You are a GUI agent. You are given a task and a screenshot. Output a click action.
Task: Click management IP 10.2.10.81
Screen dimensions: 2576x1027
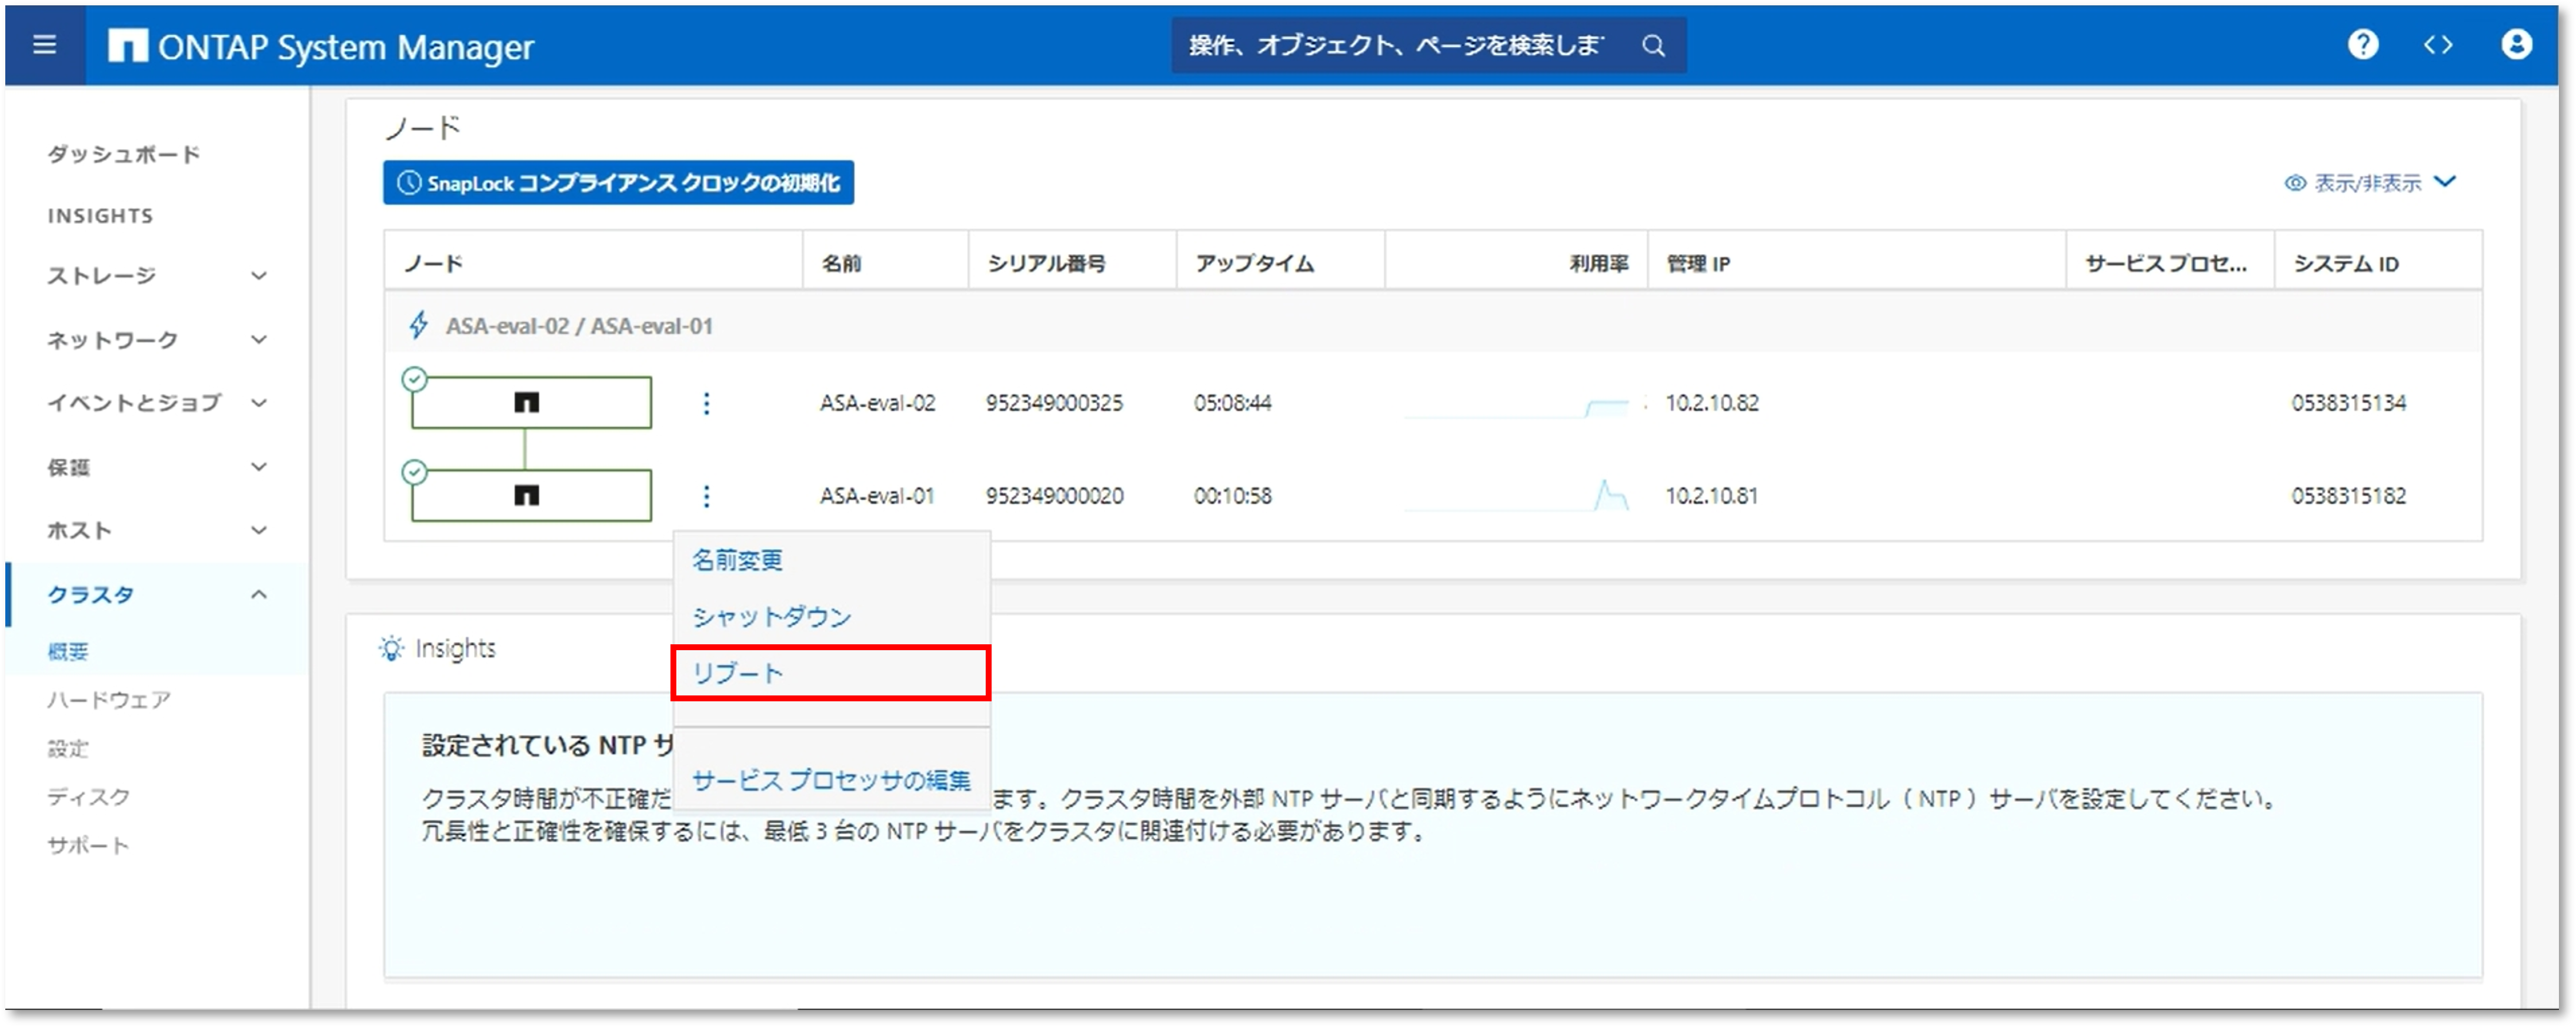(1711, 497)
